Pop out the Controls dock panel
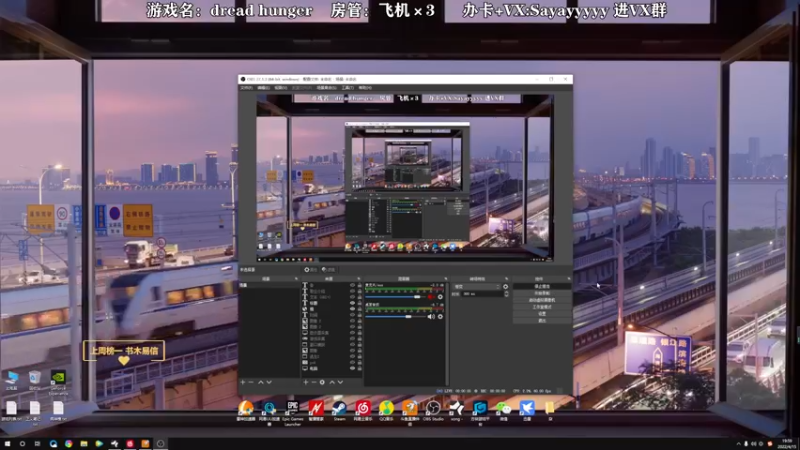Viewport: 800px width, 450px height. click(x=569, y=279)
